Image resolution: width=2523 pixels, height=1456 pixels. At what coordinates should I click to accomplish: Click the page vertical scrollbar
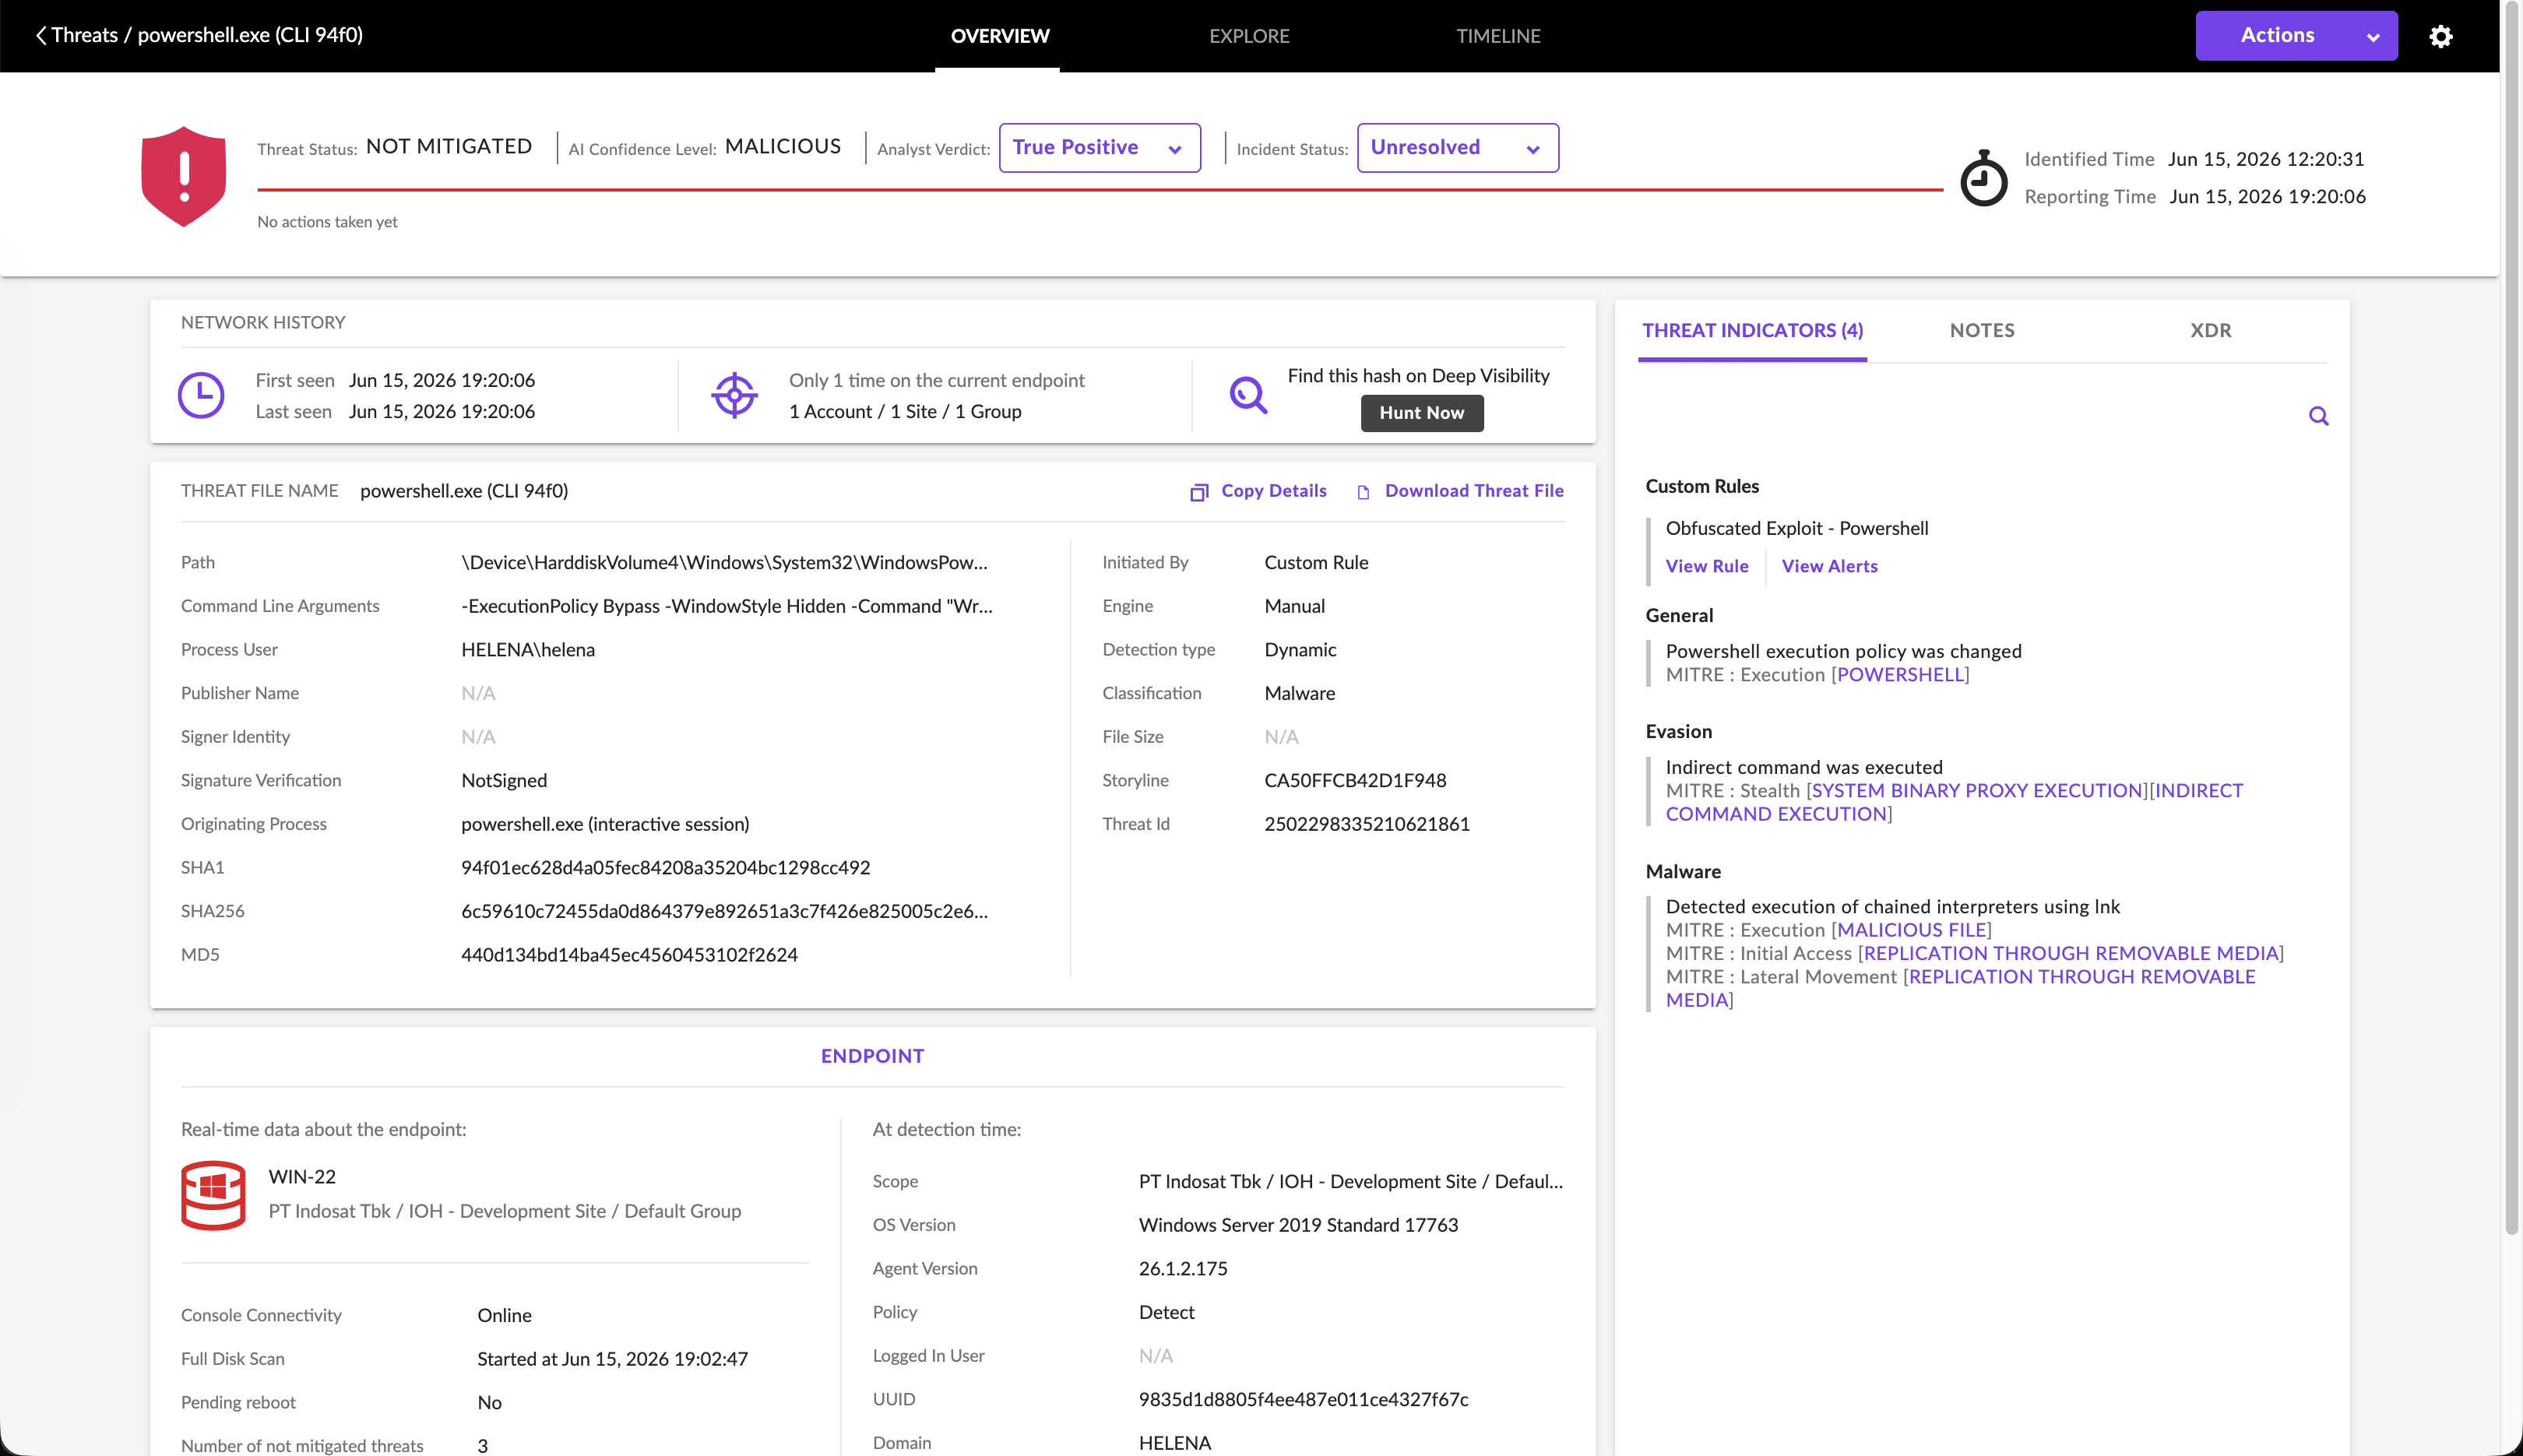point(2511,620)
